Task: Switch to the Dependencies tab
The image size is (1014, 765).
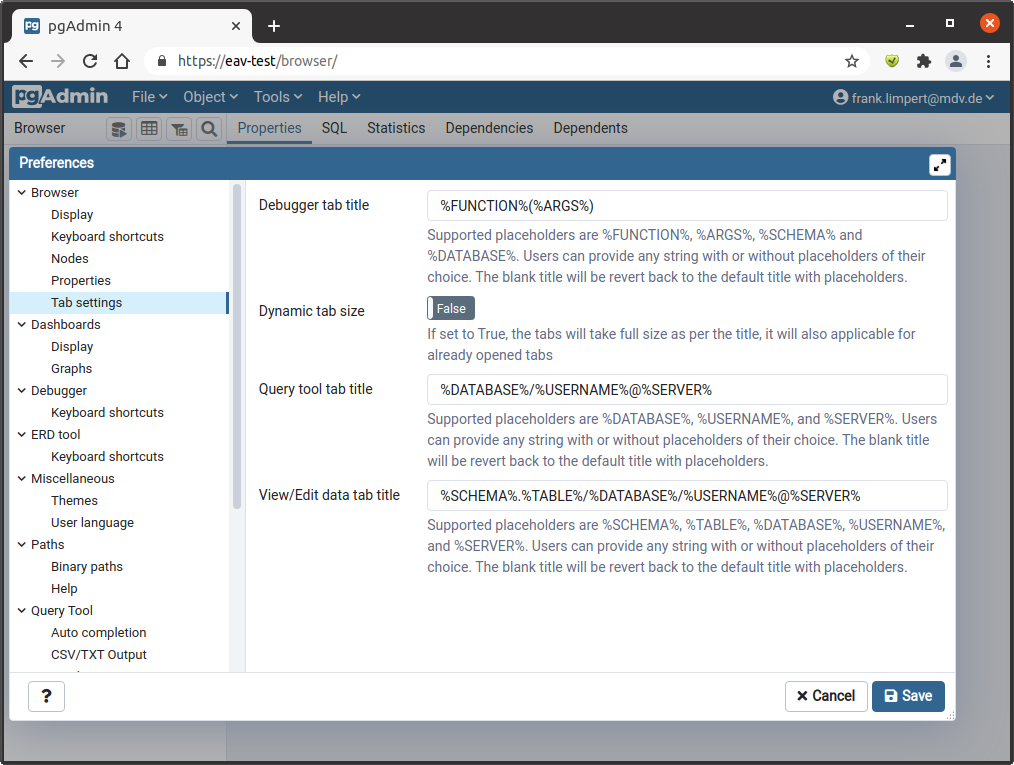Action: pyautogui.click(x=489, y=128)
